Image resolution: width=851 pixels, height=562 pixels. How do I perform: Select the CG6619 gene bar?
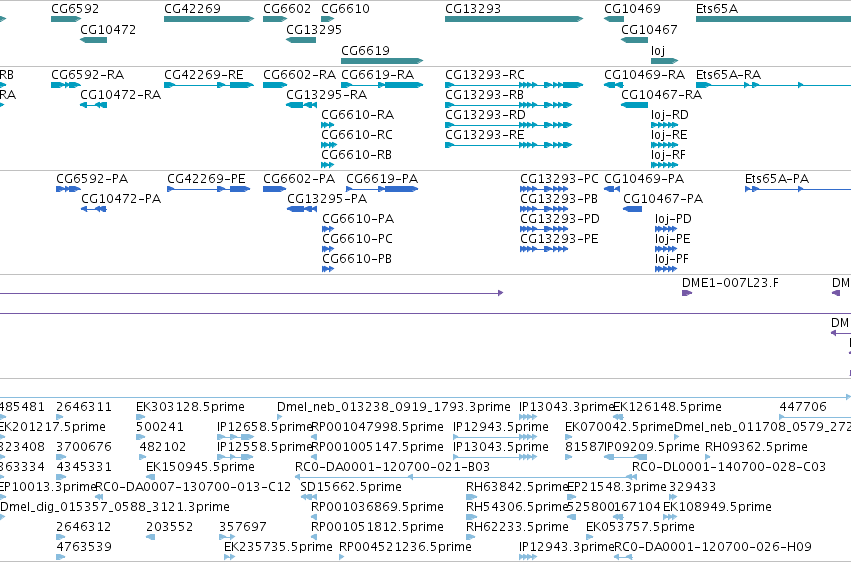382,61
